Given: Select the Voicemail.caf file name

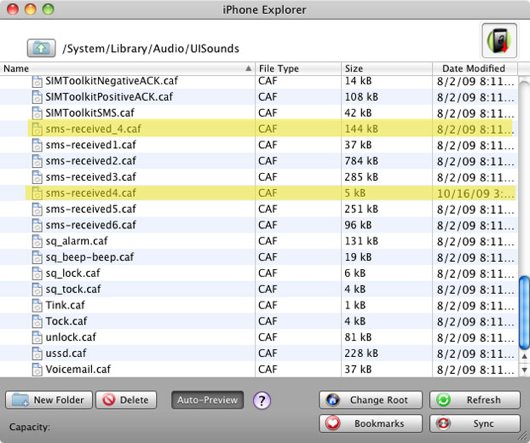Looking at the screenshot, I should [x=78, y=369].
